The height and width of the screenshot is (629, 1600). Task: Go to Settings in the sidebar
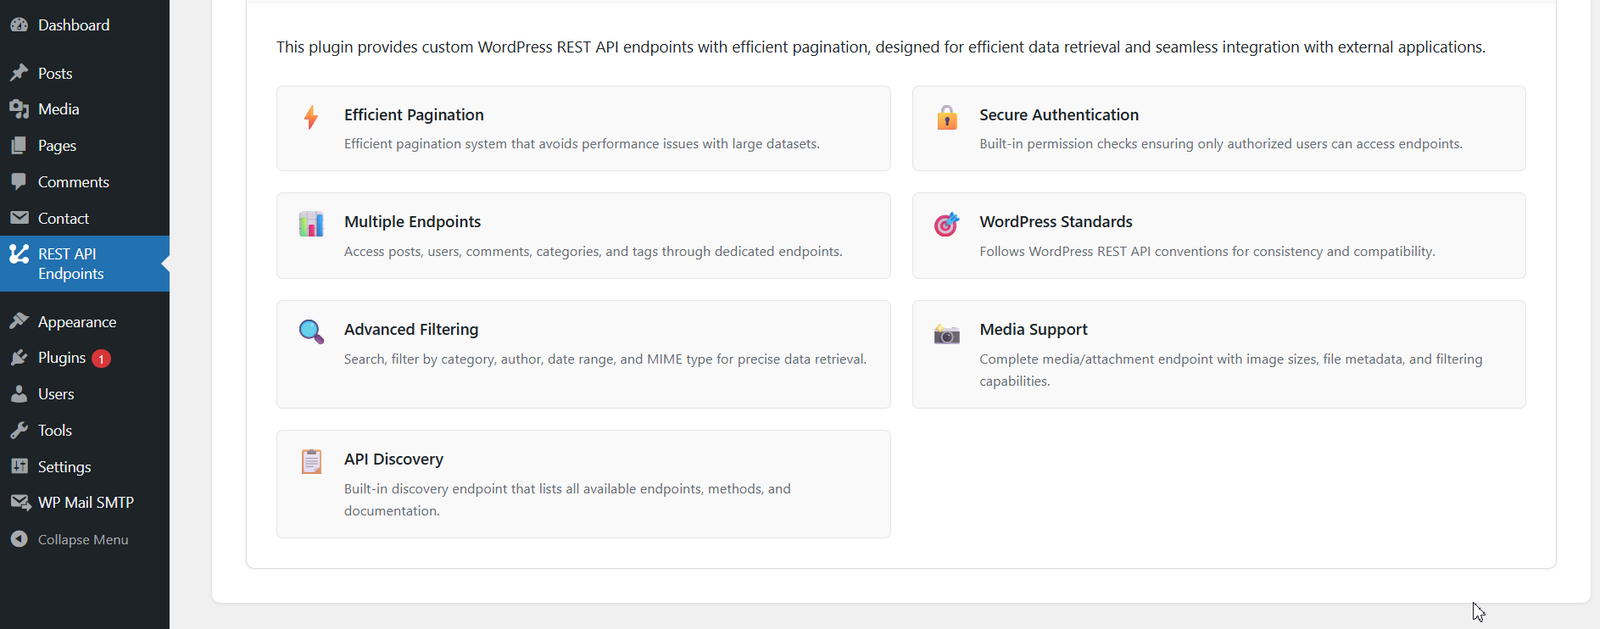tap(84, 467)
